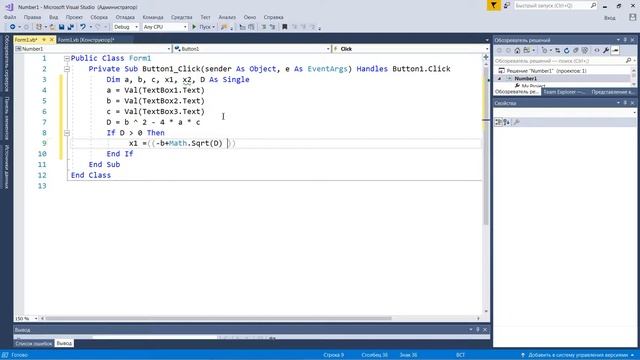Screen dimensions: 640x360
Task: Click Collapse All icon in Solution Explorer
Action: pos(576,51)
